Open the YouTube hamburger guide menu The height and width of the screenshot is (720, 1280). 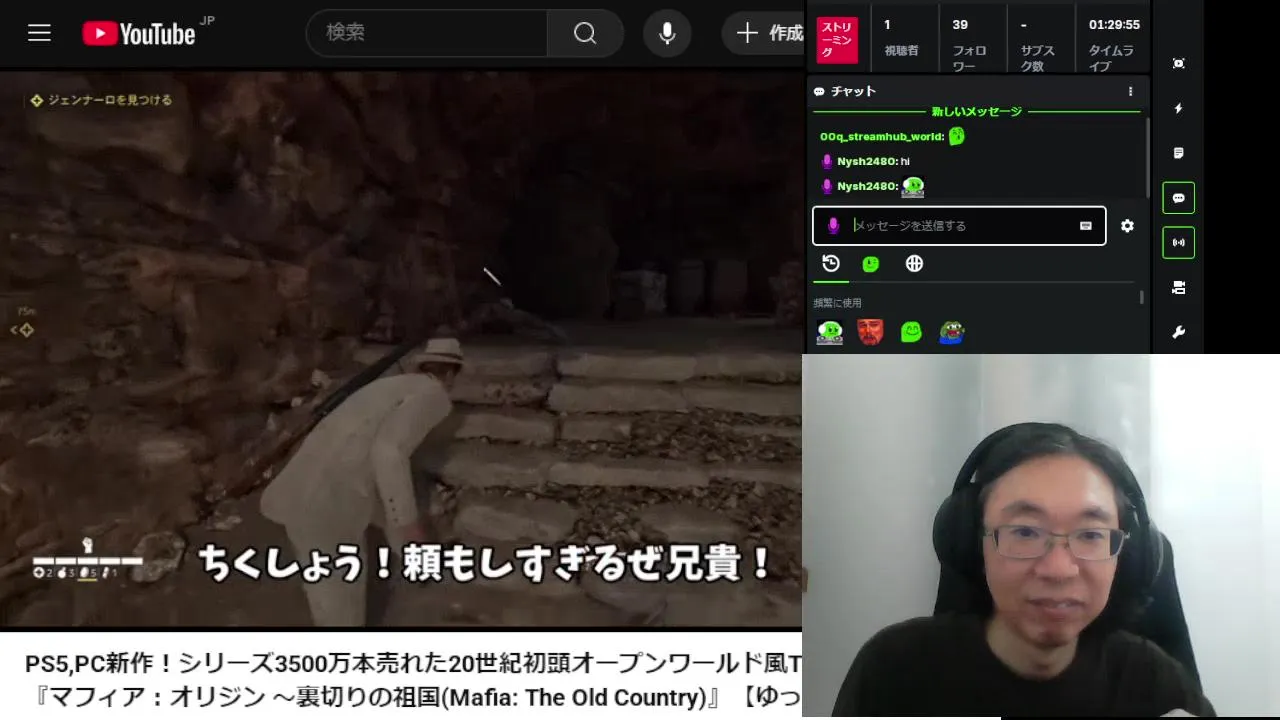pyautogui.click(x=39, y=33)
